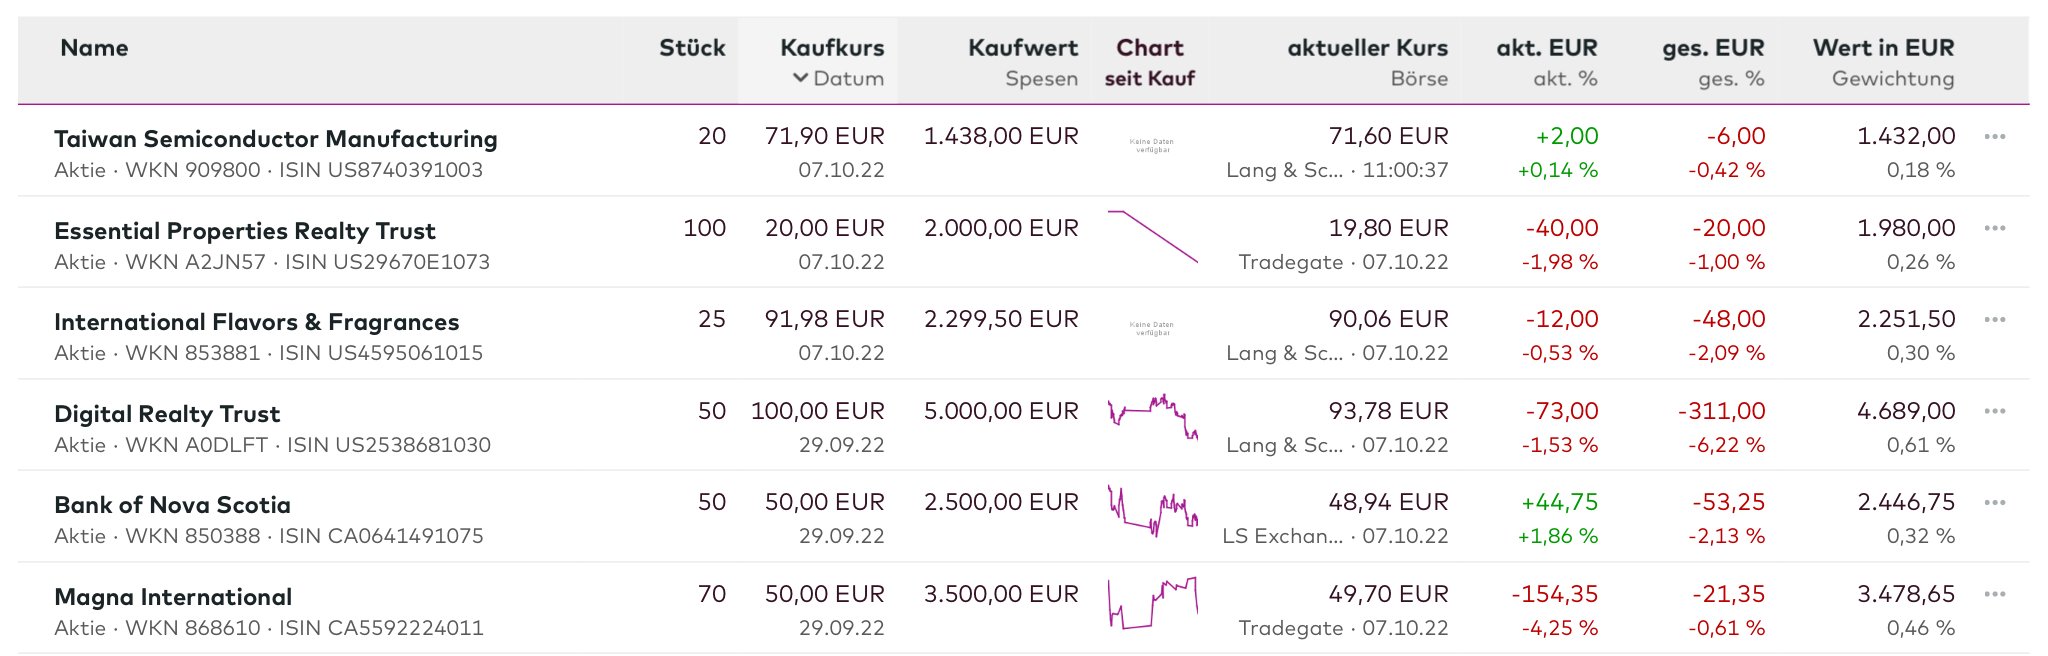Open three-dot menu for International Flavors & Fragrances
Image resolution: width=2048 pixels, height=656 pixels.
click(1994, 320)
